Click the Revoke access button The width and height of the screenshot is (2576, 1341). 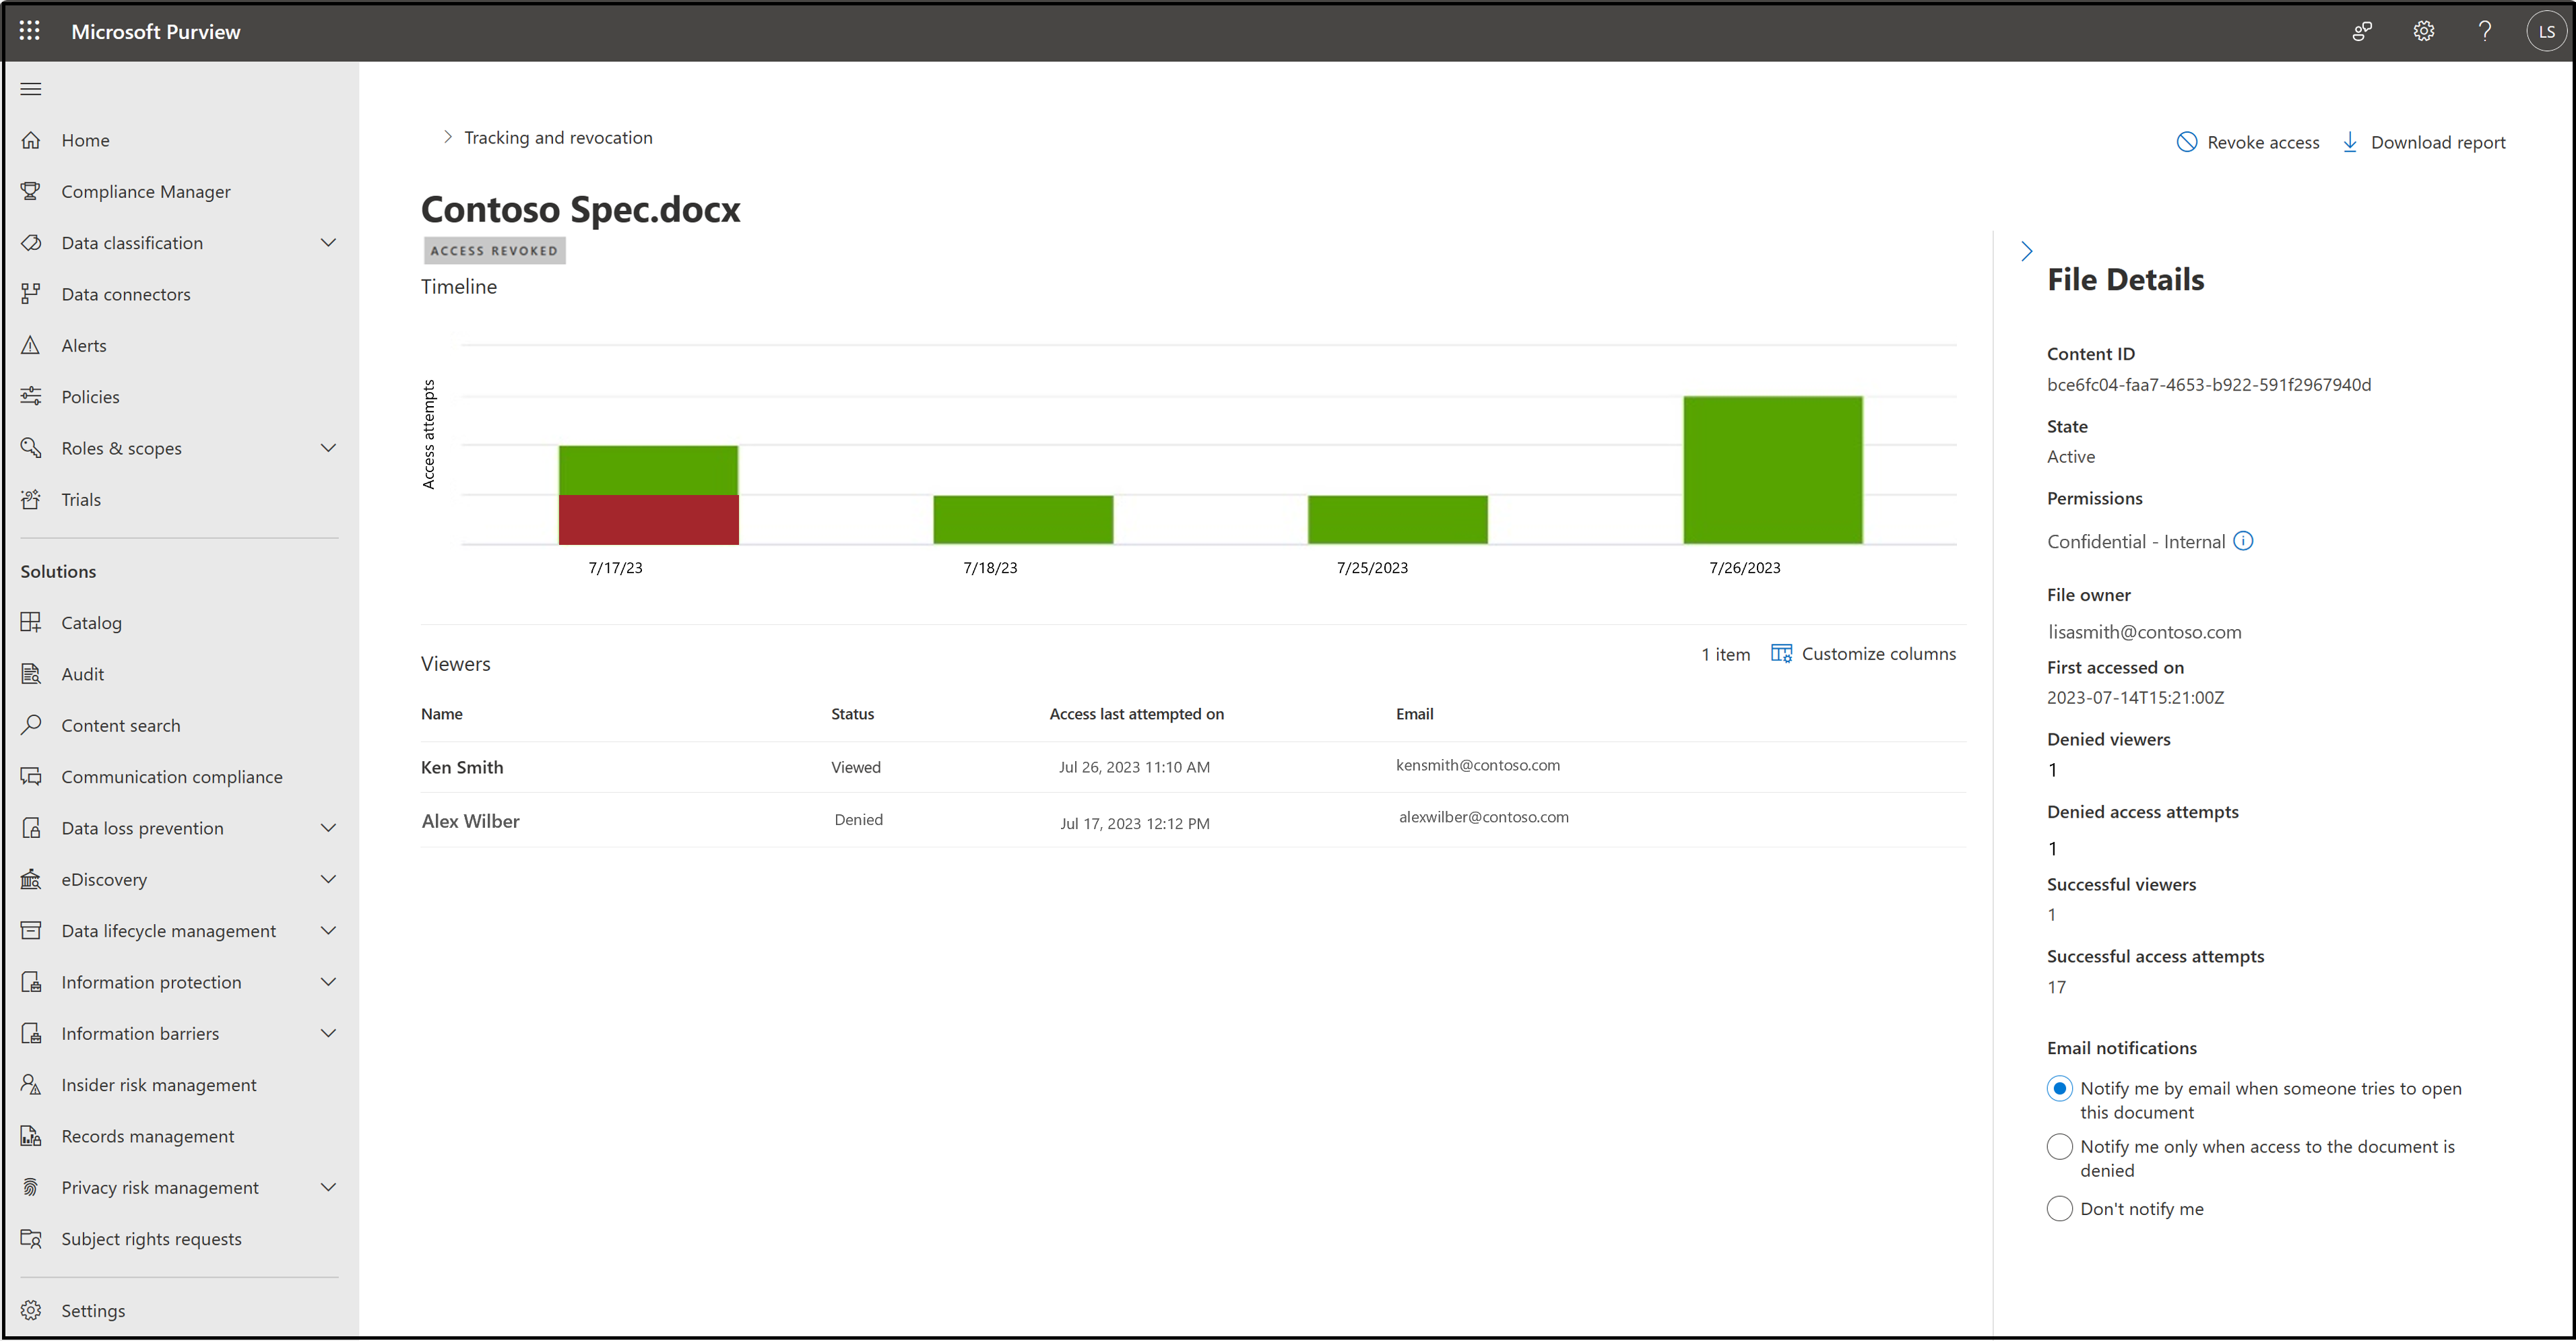[2247, 141]
